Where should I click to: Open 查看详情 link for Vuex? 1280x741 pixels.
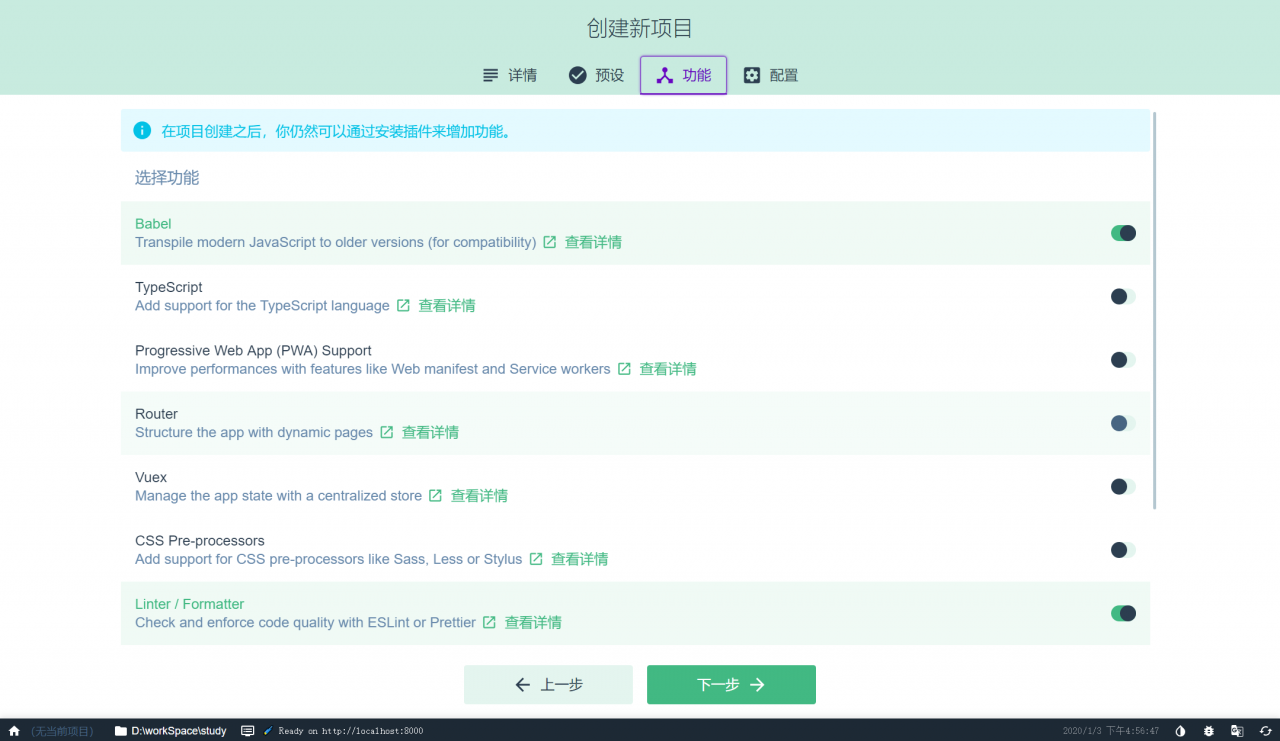tap(479, 496)
